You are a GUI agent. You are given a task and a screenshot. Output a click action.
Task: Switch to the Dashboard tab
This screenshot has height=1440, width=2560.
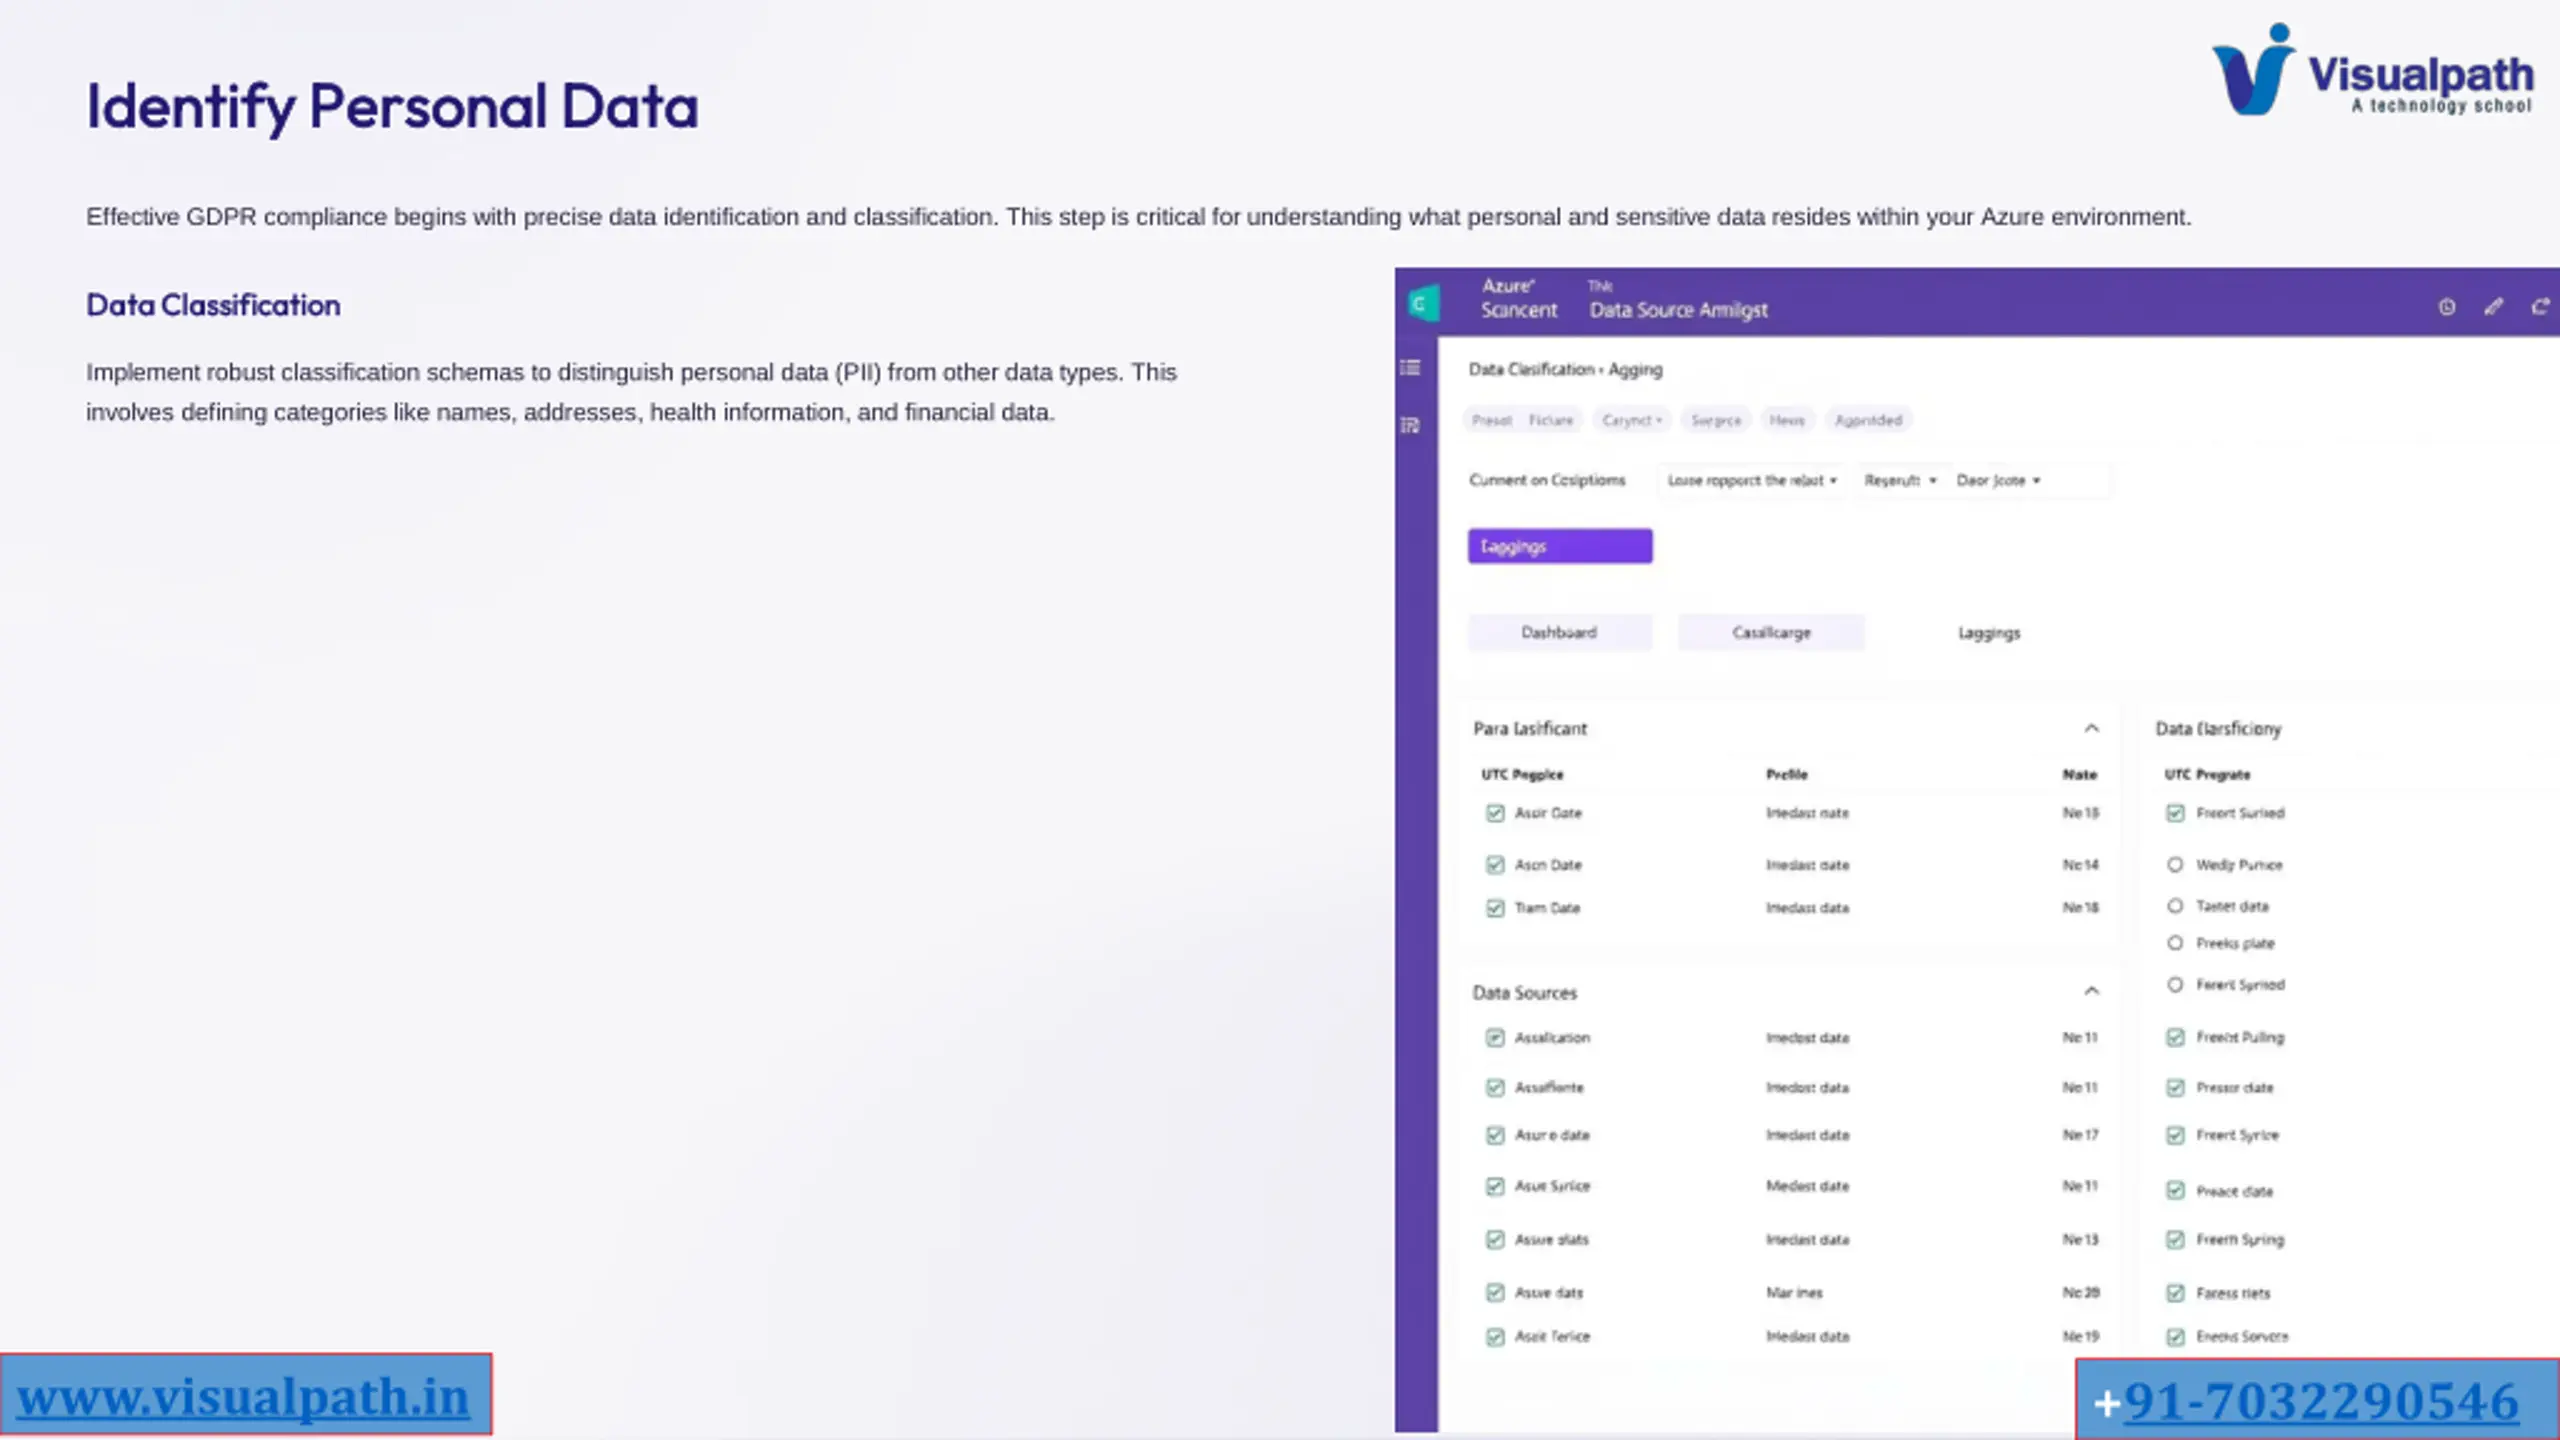click(x=1559, y=633)
